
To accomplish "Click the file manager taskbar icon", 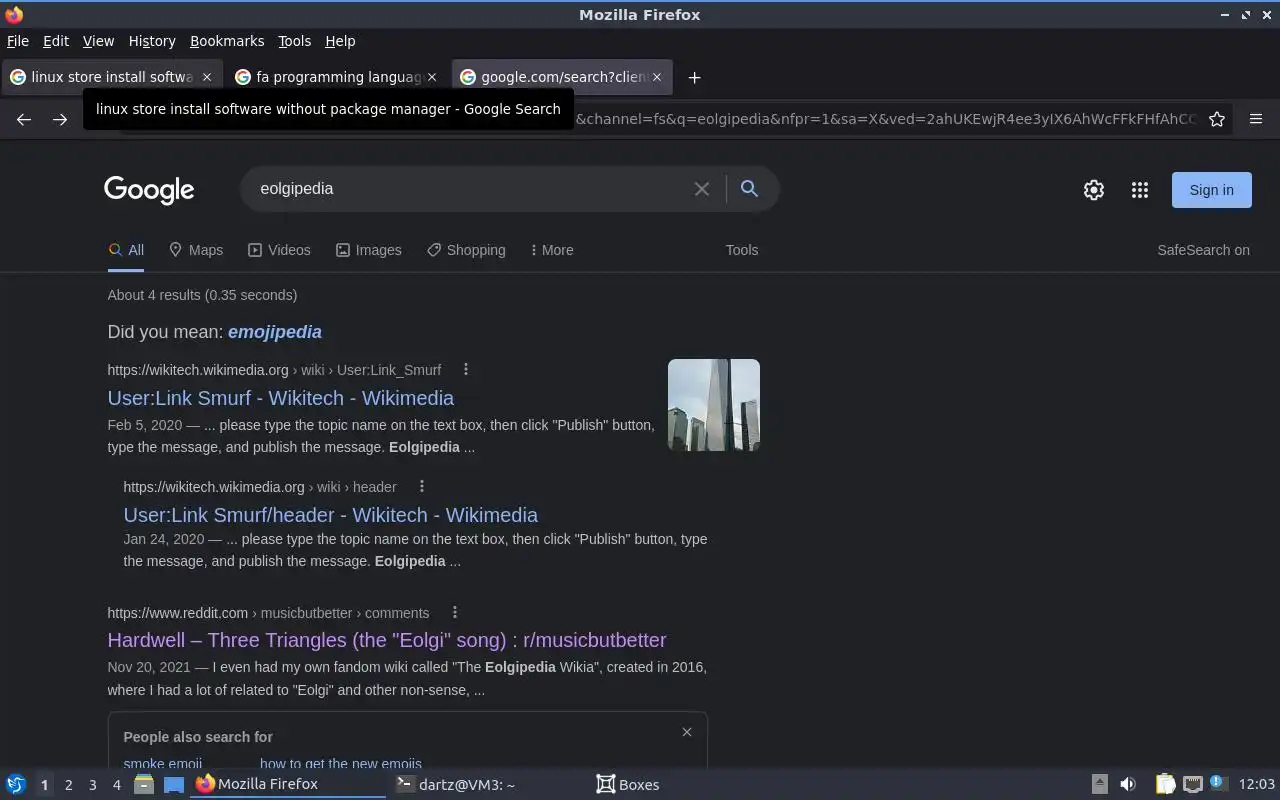I will click(143, 784).
